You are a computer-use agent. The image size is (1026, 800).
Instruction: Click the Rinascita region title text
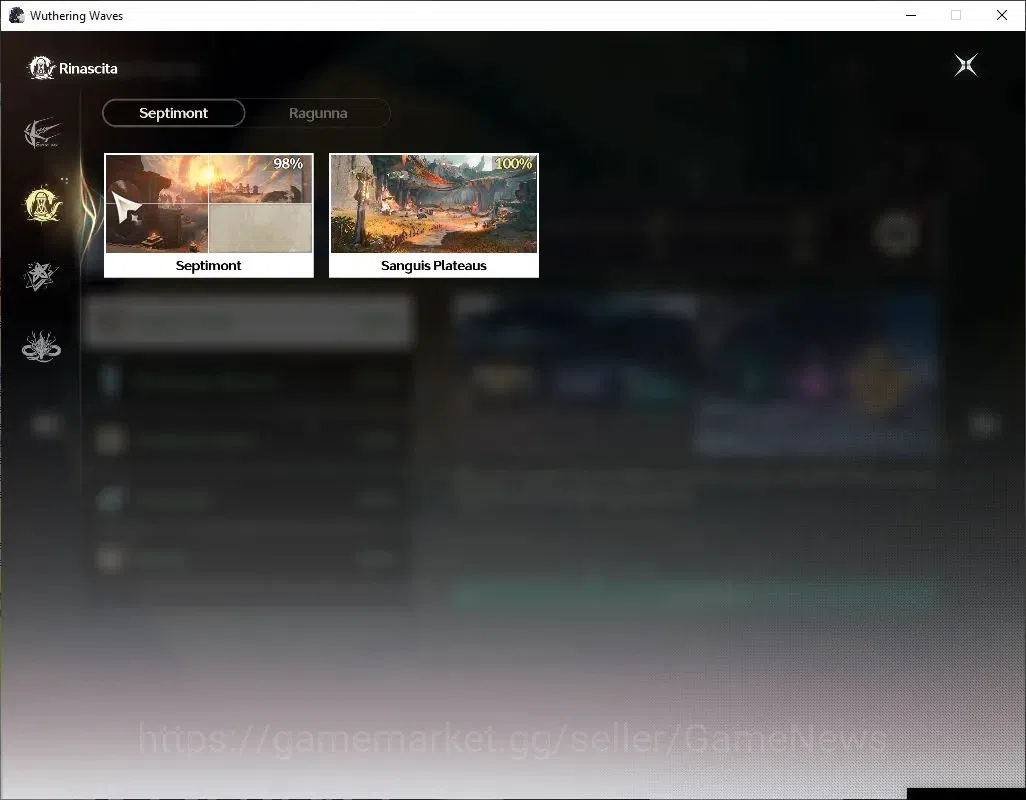point(88,69)
